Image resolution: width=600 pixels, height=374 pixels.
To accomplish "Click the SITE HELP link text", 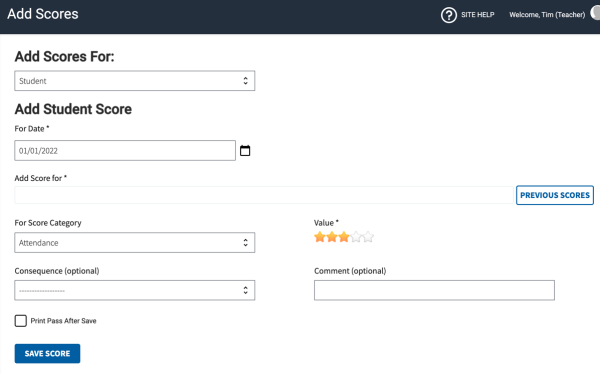I will point(478,15).
